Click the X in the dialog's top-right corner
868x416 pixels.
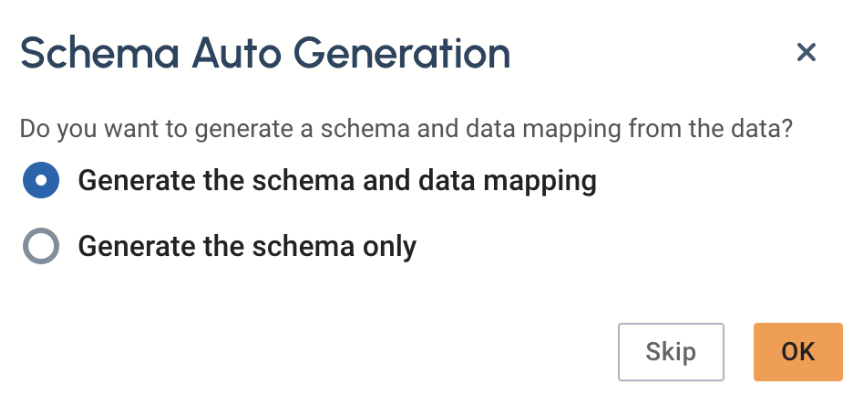tap(806, 53)
